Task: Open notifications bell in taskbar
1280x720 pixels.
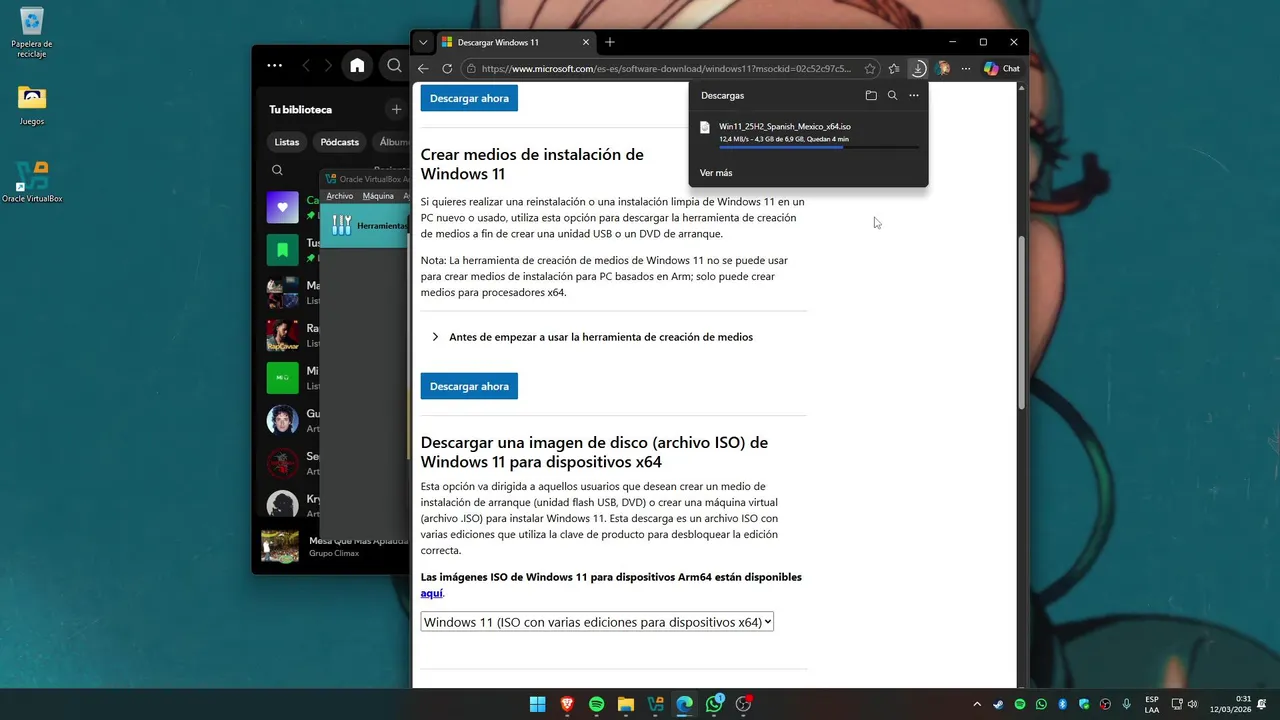Action: (x=1262, y=704)
